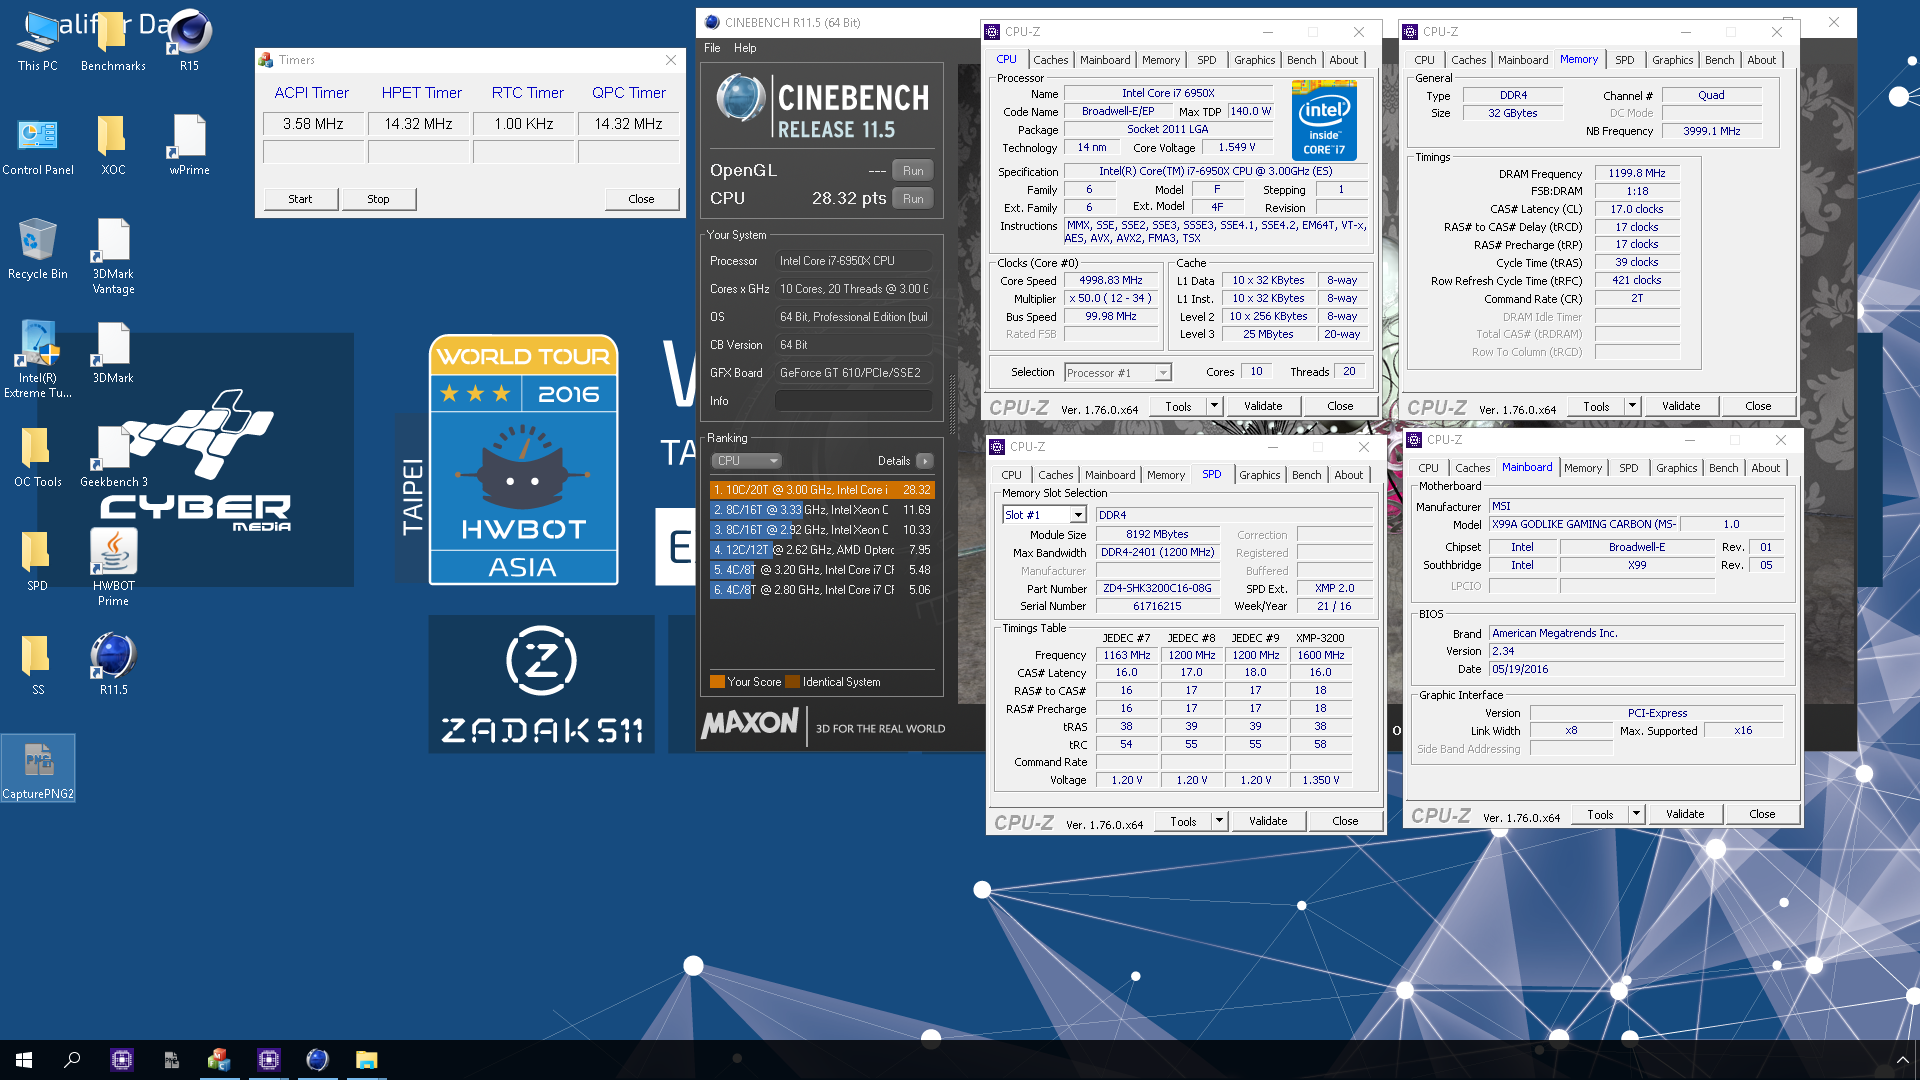Select ranking row 4 12C/12T AMD Opteron
The image size is (1920, 1080).
pyautogui.click(x=822, y=550)
